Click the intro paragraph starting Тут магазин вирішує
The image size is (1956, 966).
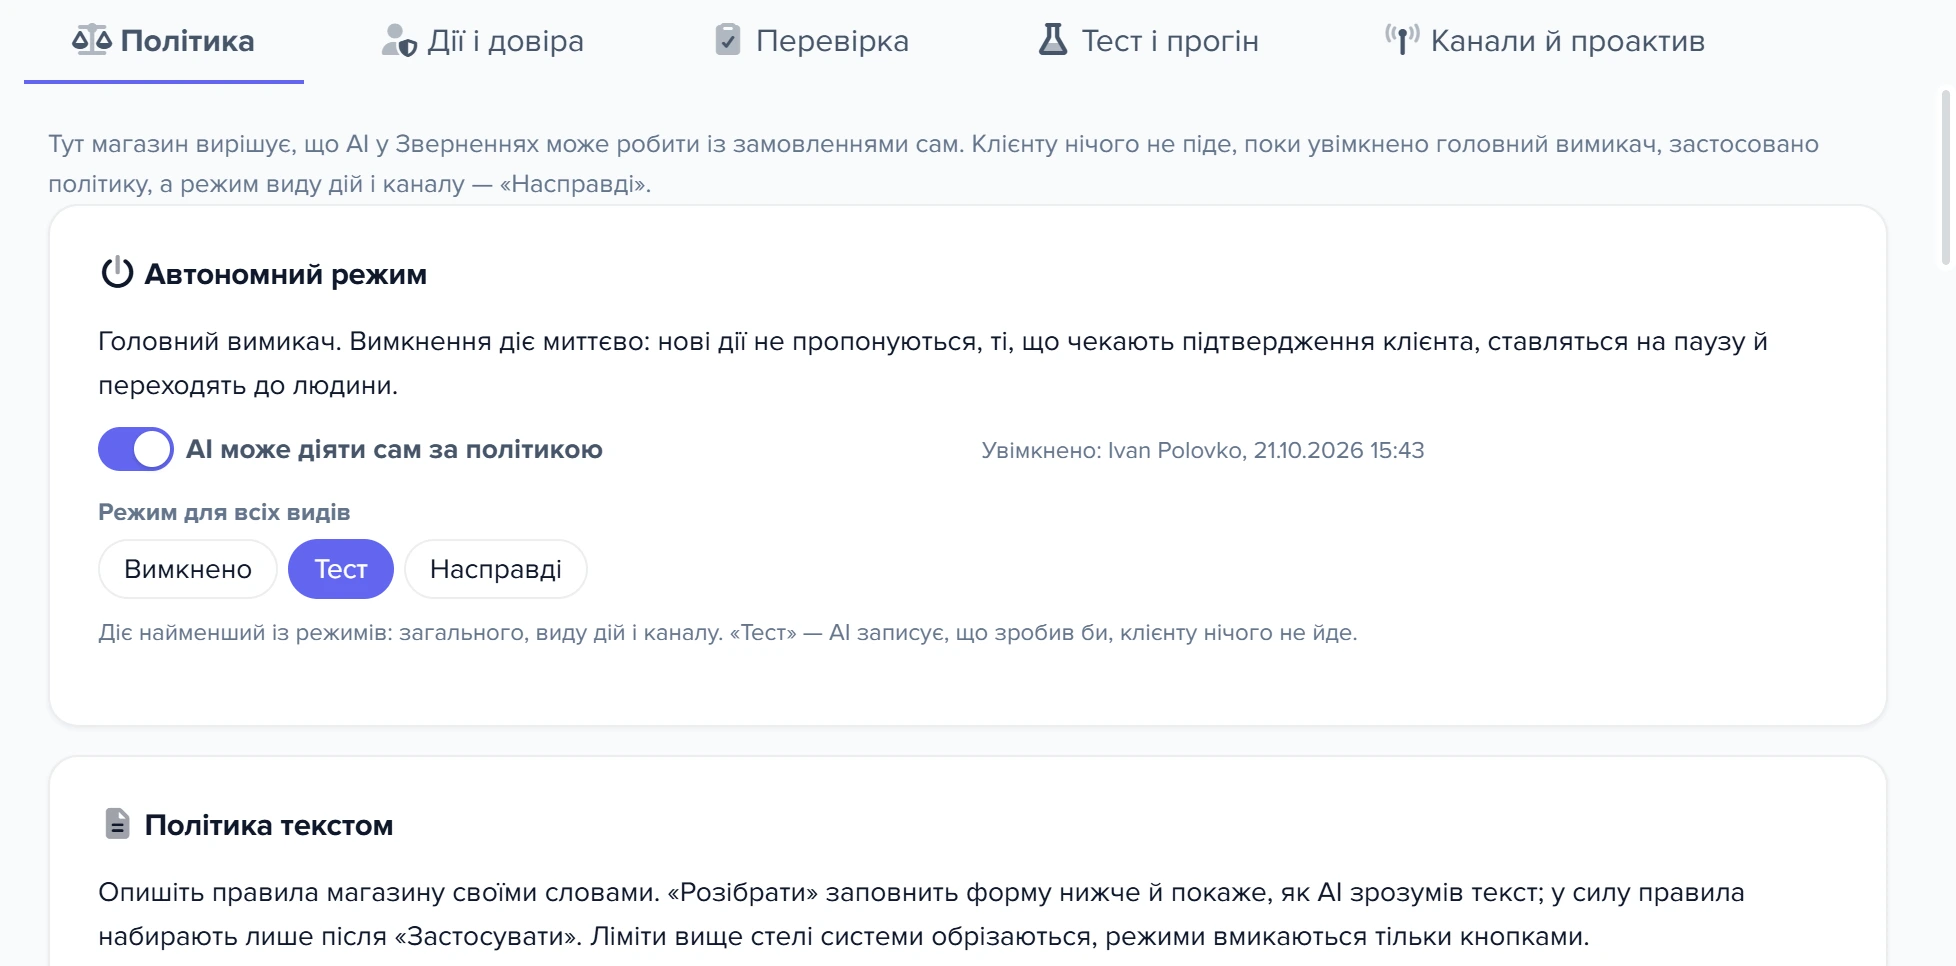[x=933, y=164]
